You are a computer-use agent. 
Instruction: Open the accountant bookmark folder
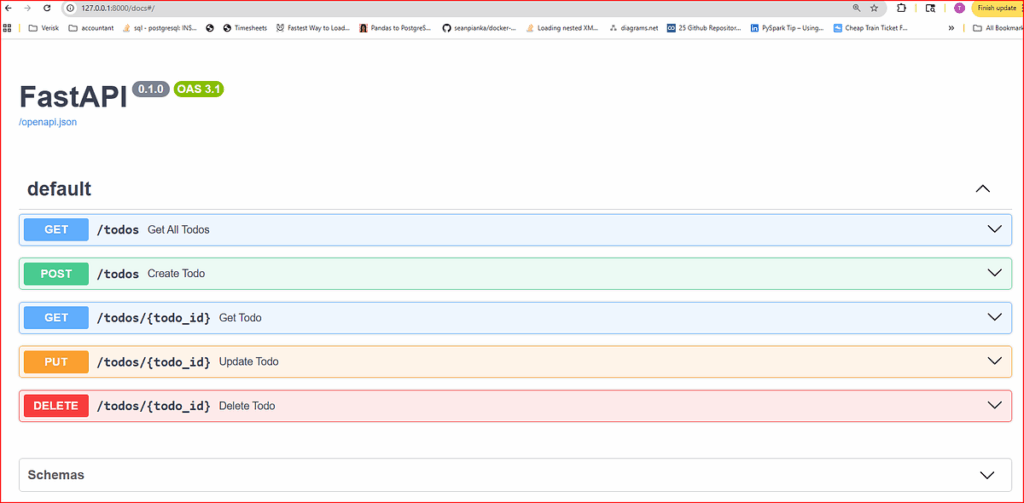tap(91, 28)
